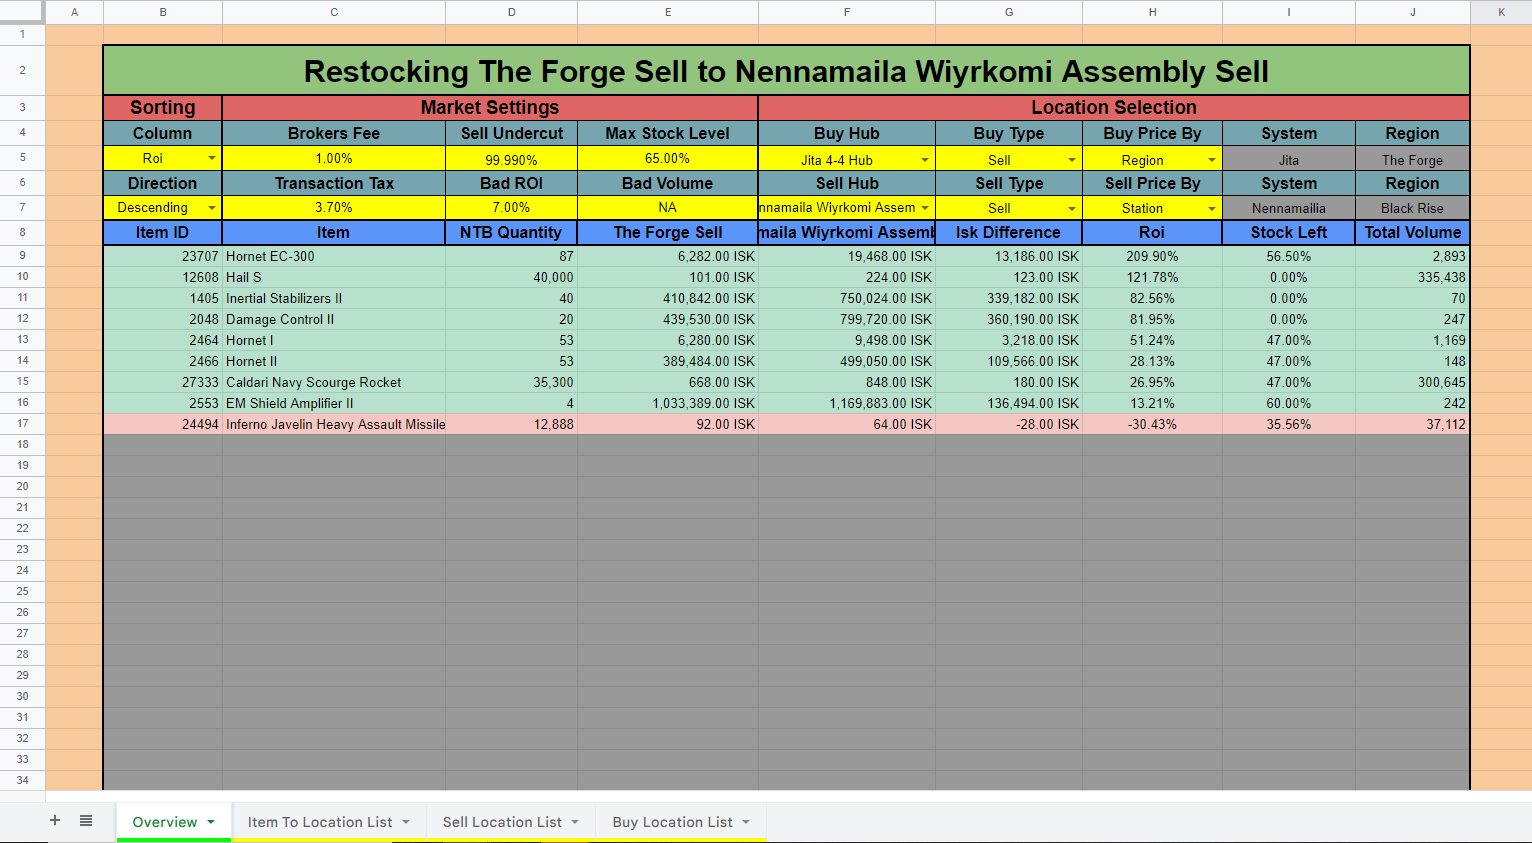Open the Sell Type dropdown
Image resolution: width=1532 pixels, height=843 pixels.
(1071, 207)
